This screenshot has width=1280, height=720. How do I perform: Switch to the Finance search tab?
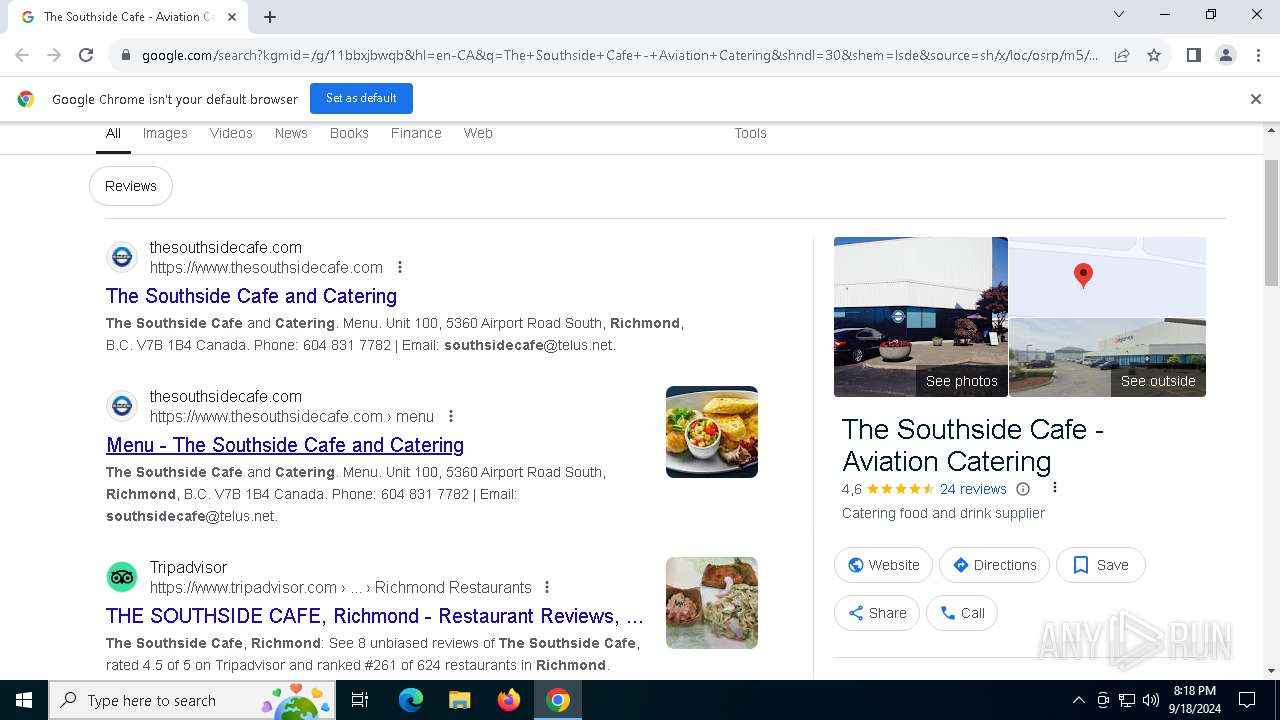416,133
